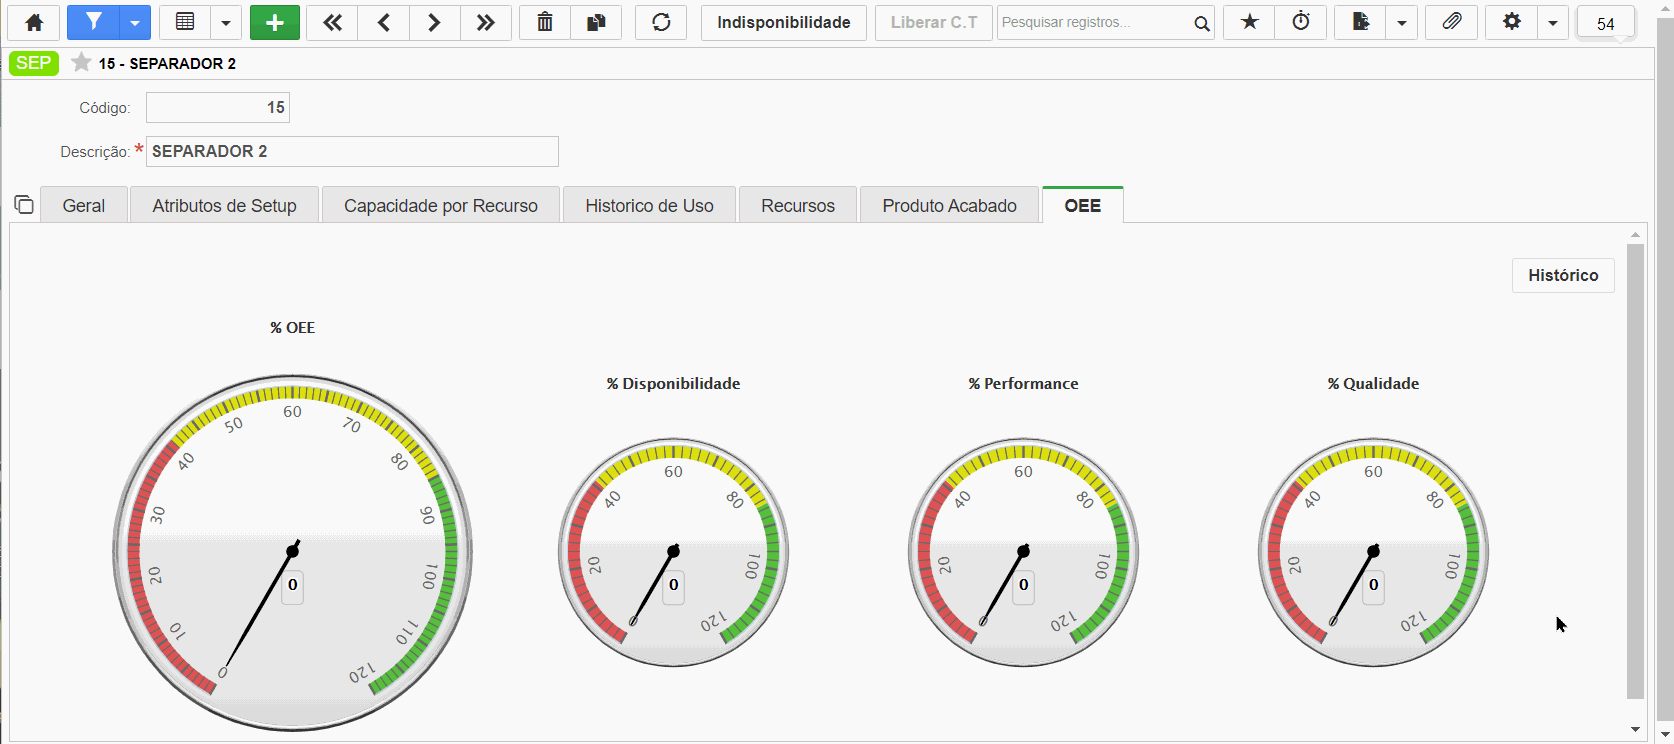
Task: Click the 54 notification counter
Action: 1606,23
